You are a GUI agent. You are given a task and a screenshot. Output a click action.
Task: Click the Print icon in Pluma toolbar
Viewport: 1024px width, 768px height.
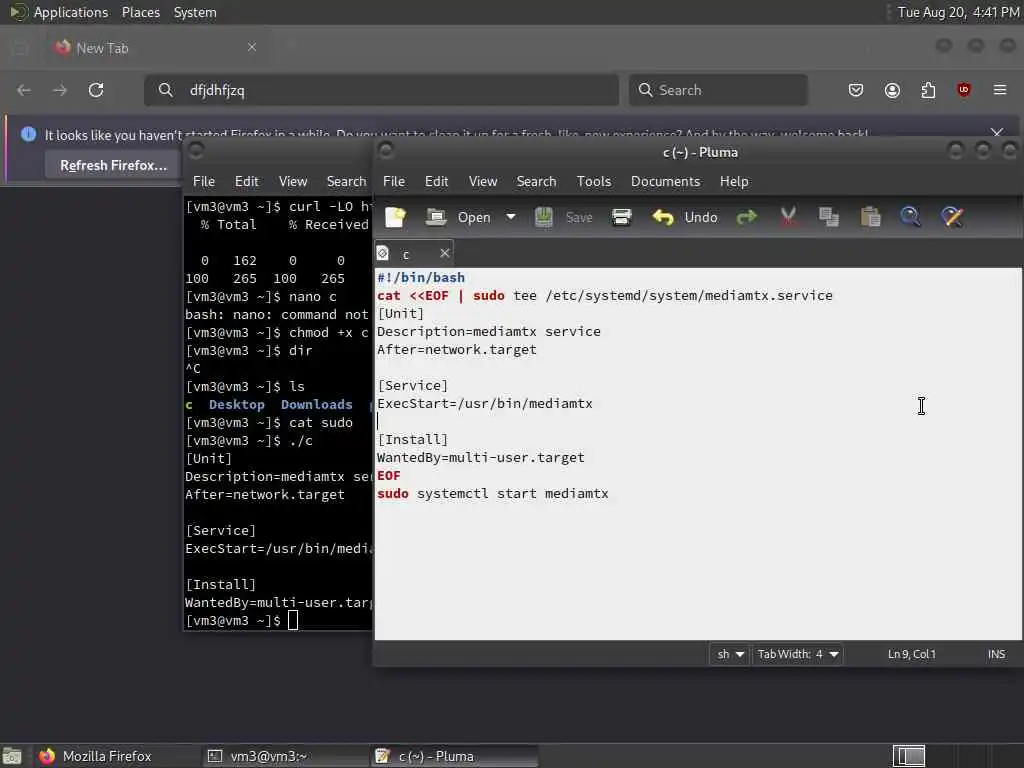pyautogui.click(x=621, y=217)
